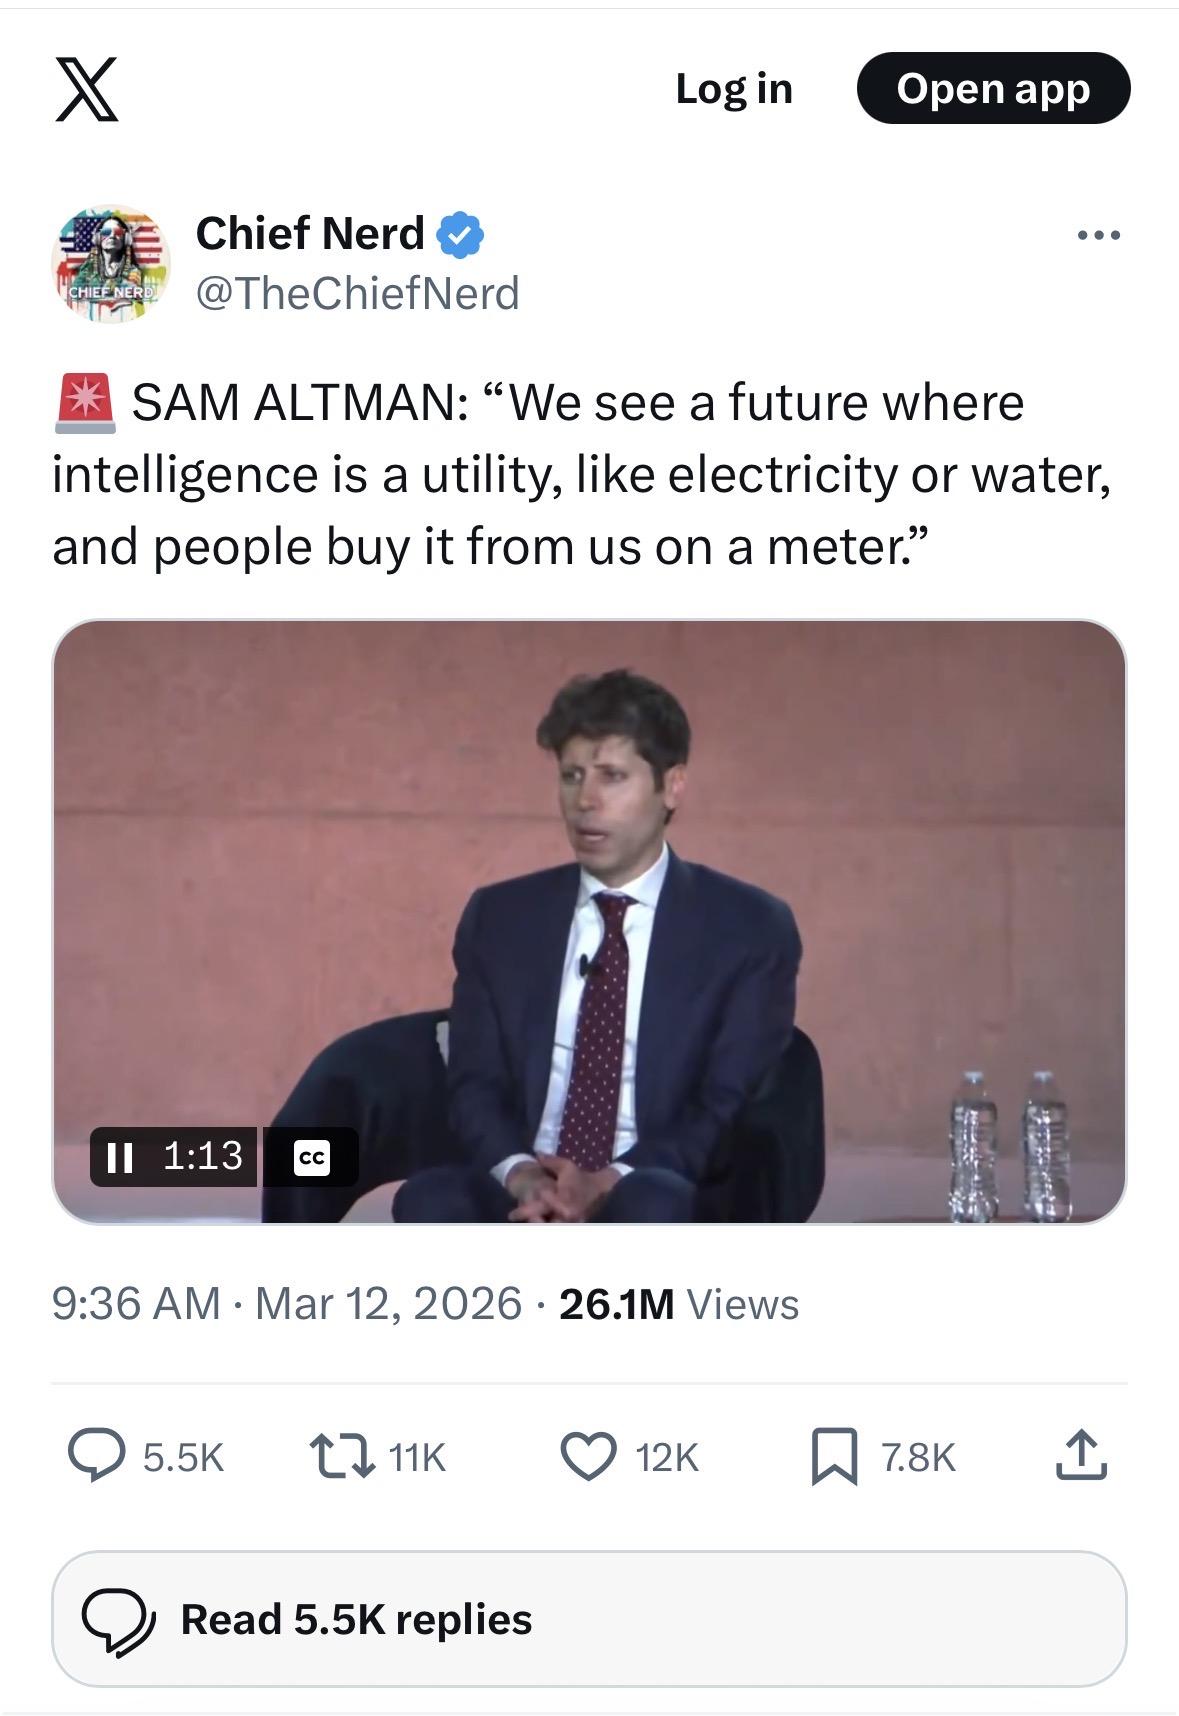Click the repost arrows icon

pyautogui.click(x=342, y=1456)
